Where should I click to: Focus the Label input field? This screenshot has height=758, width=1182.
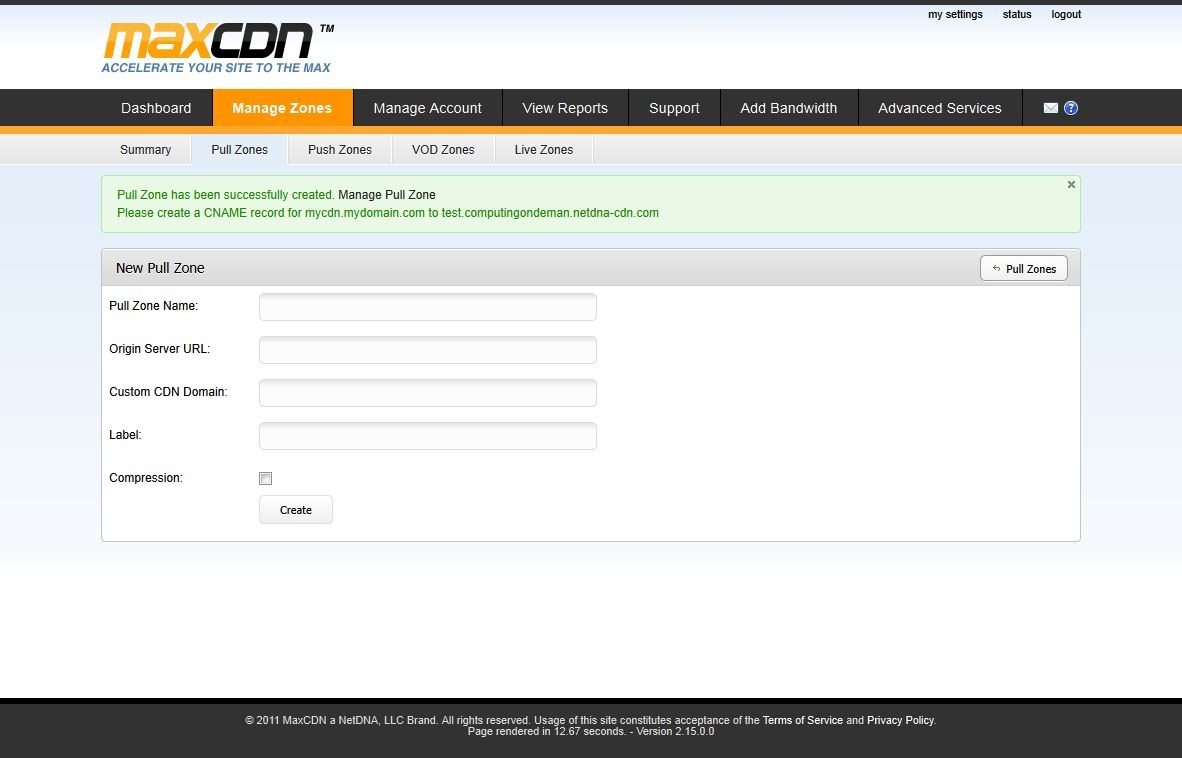point(427,436)
